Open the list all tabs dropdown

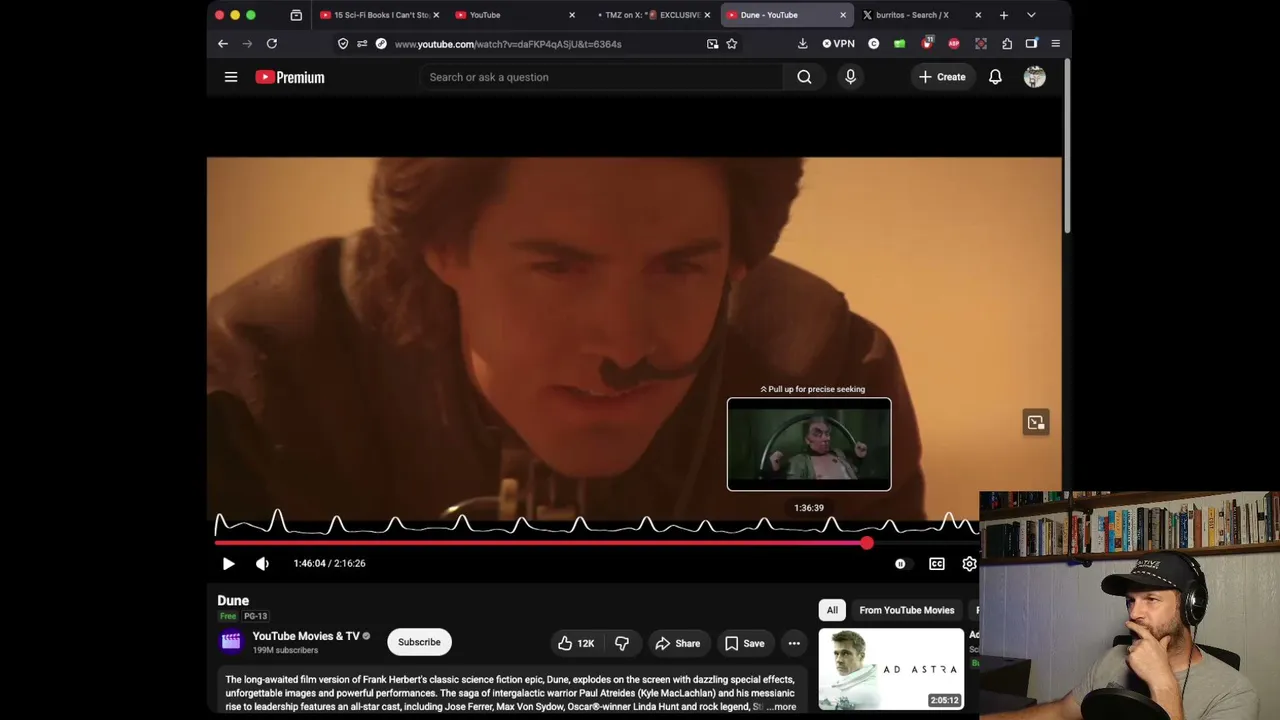tap(1031, 15)
